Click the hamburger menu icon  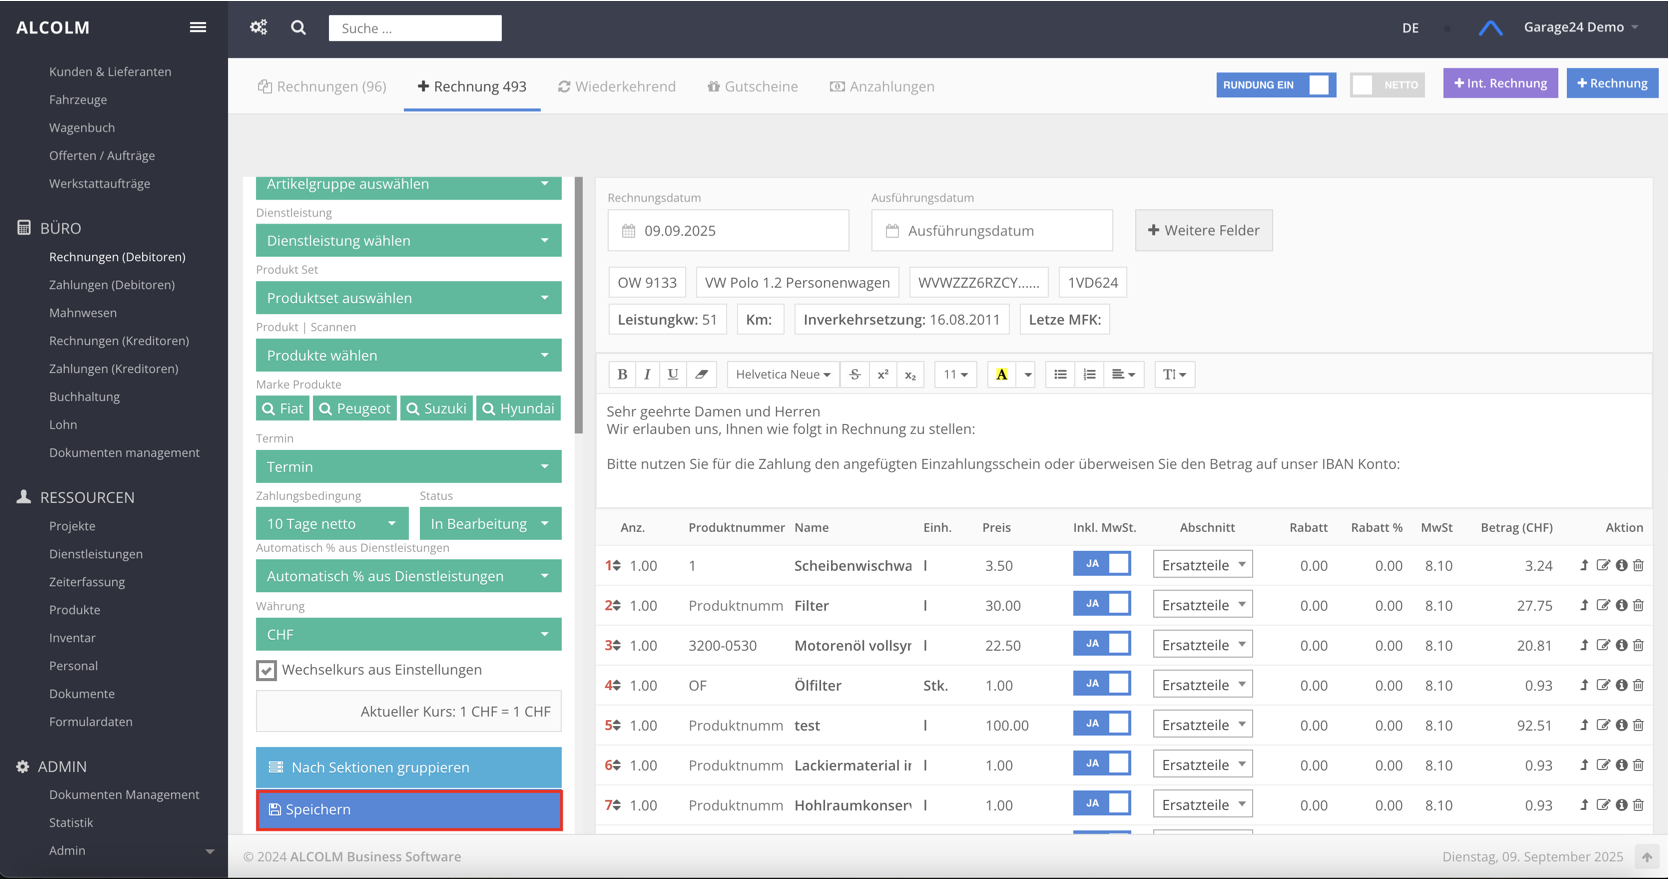[198, 27]
